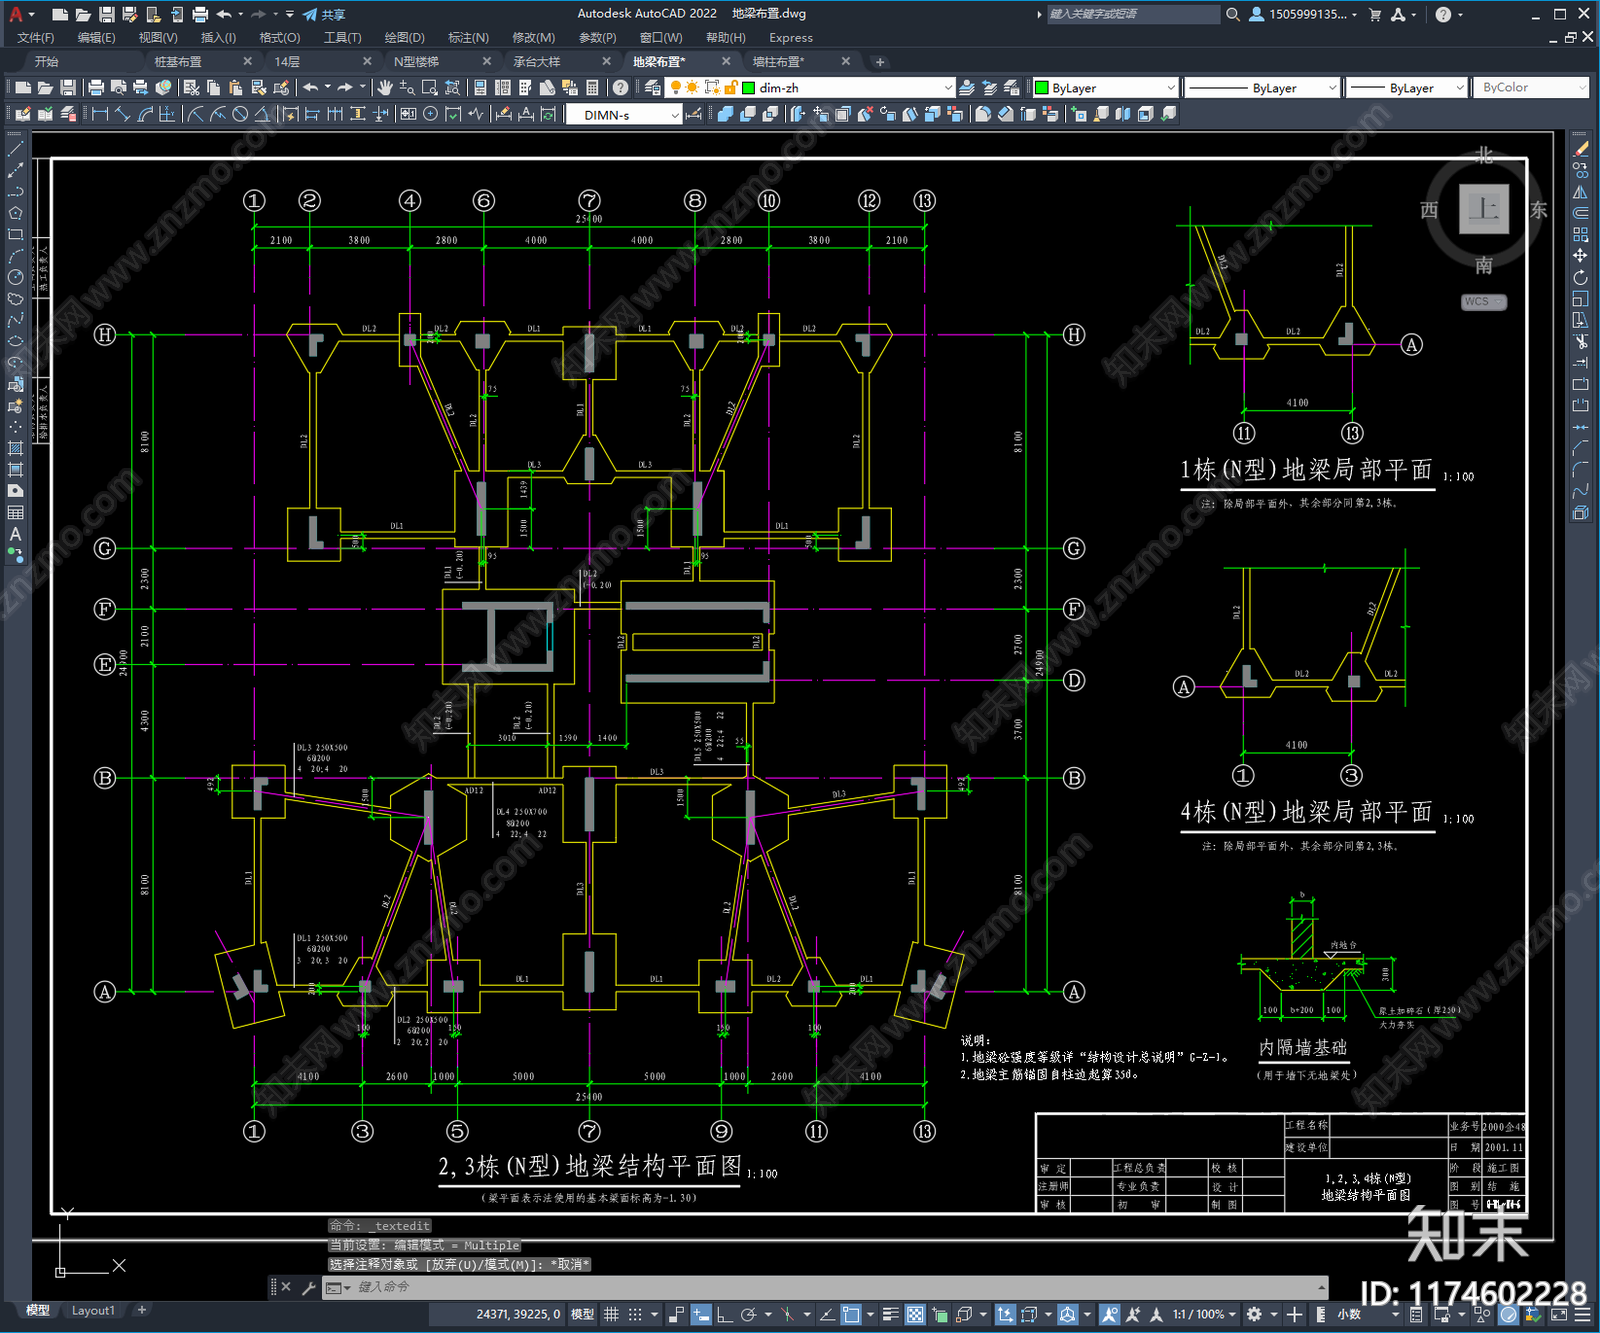Switch to the Layout1 tab
Viewport: 1600px width, 1333px height.
(x=93, y=1310)
